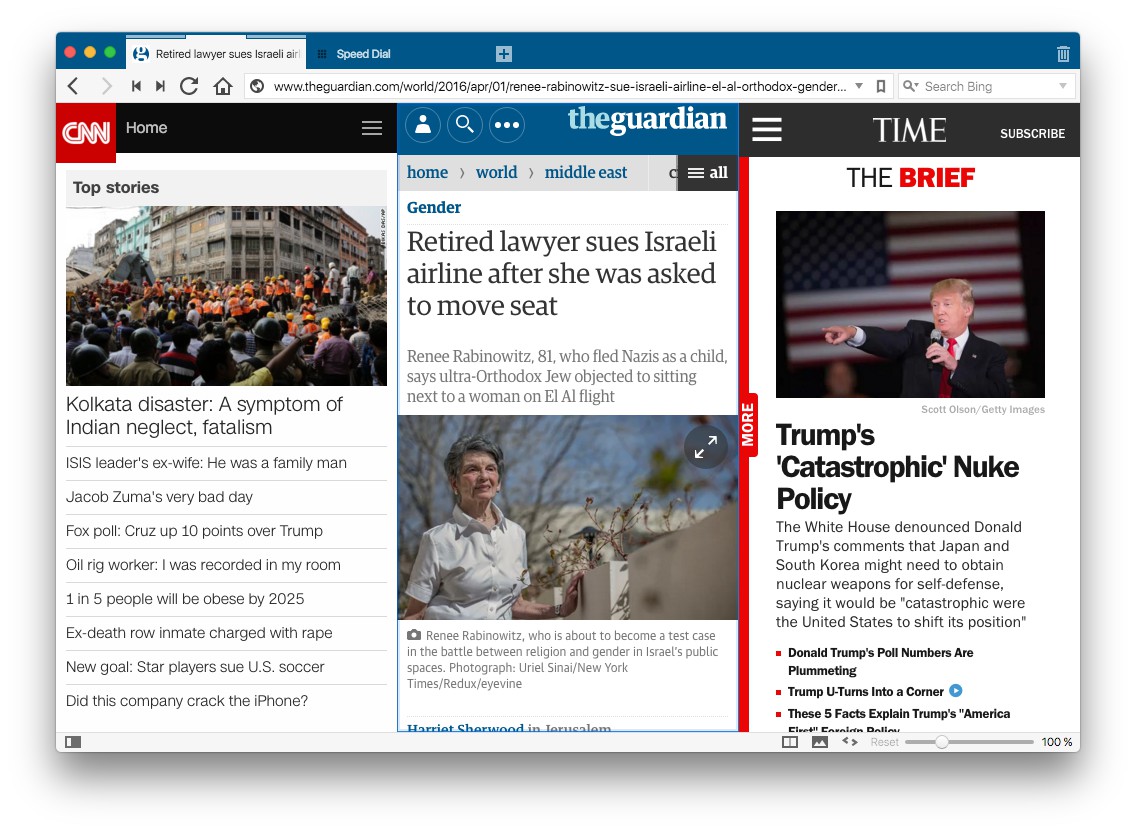The width and height of the screenshot is (1136, 832).
Task: Click the rewind history button
Action: point(136,86)
